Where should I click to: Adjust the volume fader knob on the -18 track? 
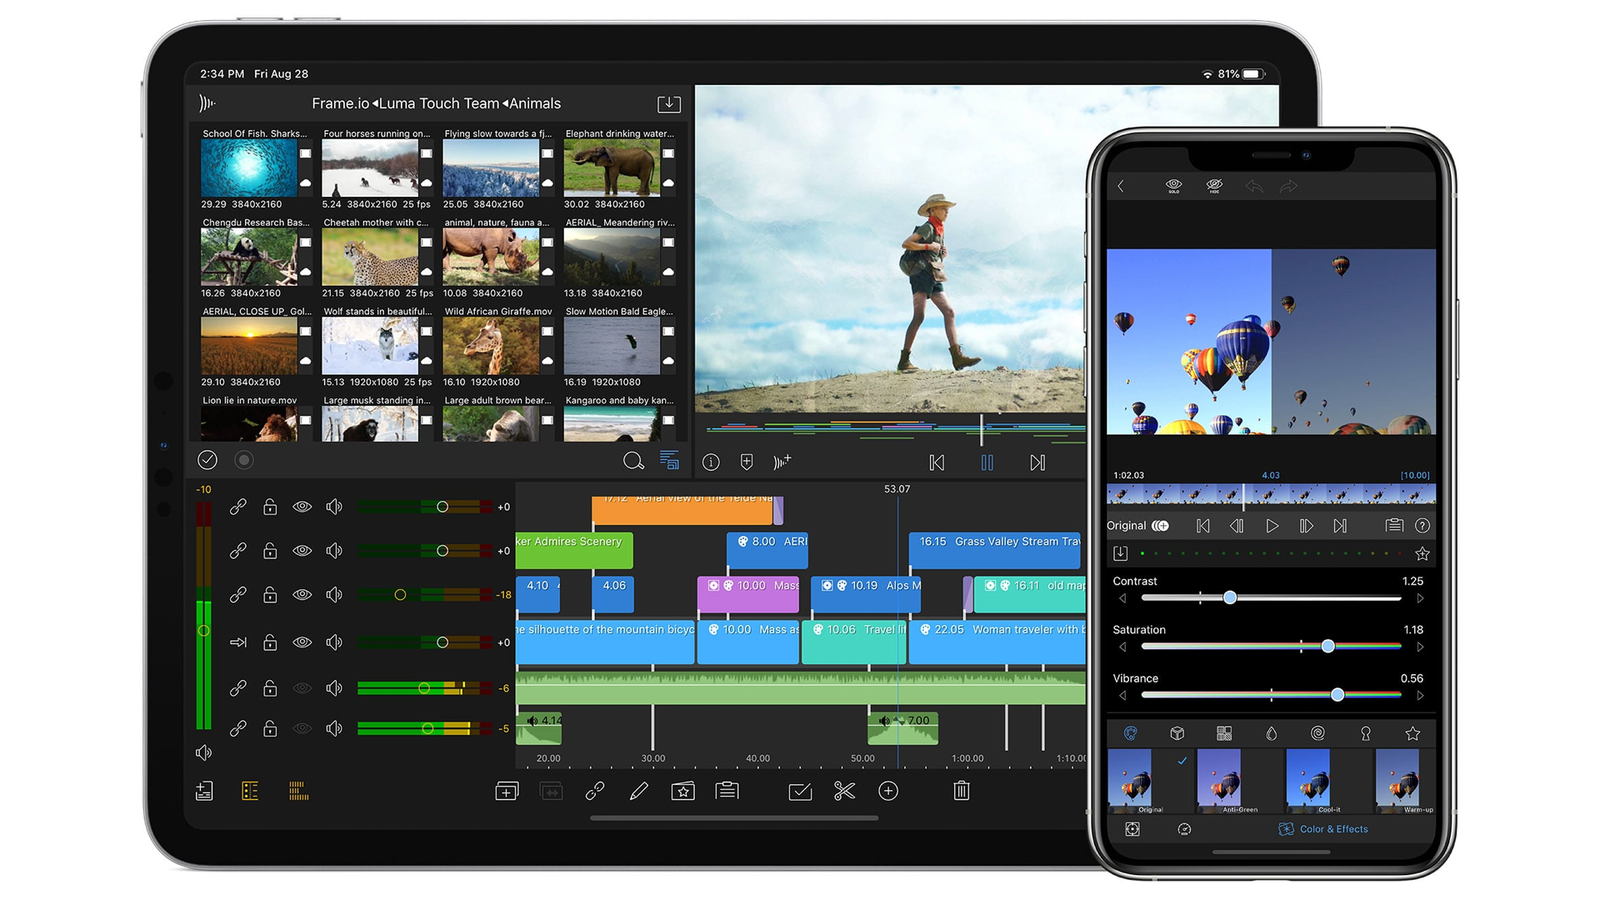point(400,594)
